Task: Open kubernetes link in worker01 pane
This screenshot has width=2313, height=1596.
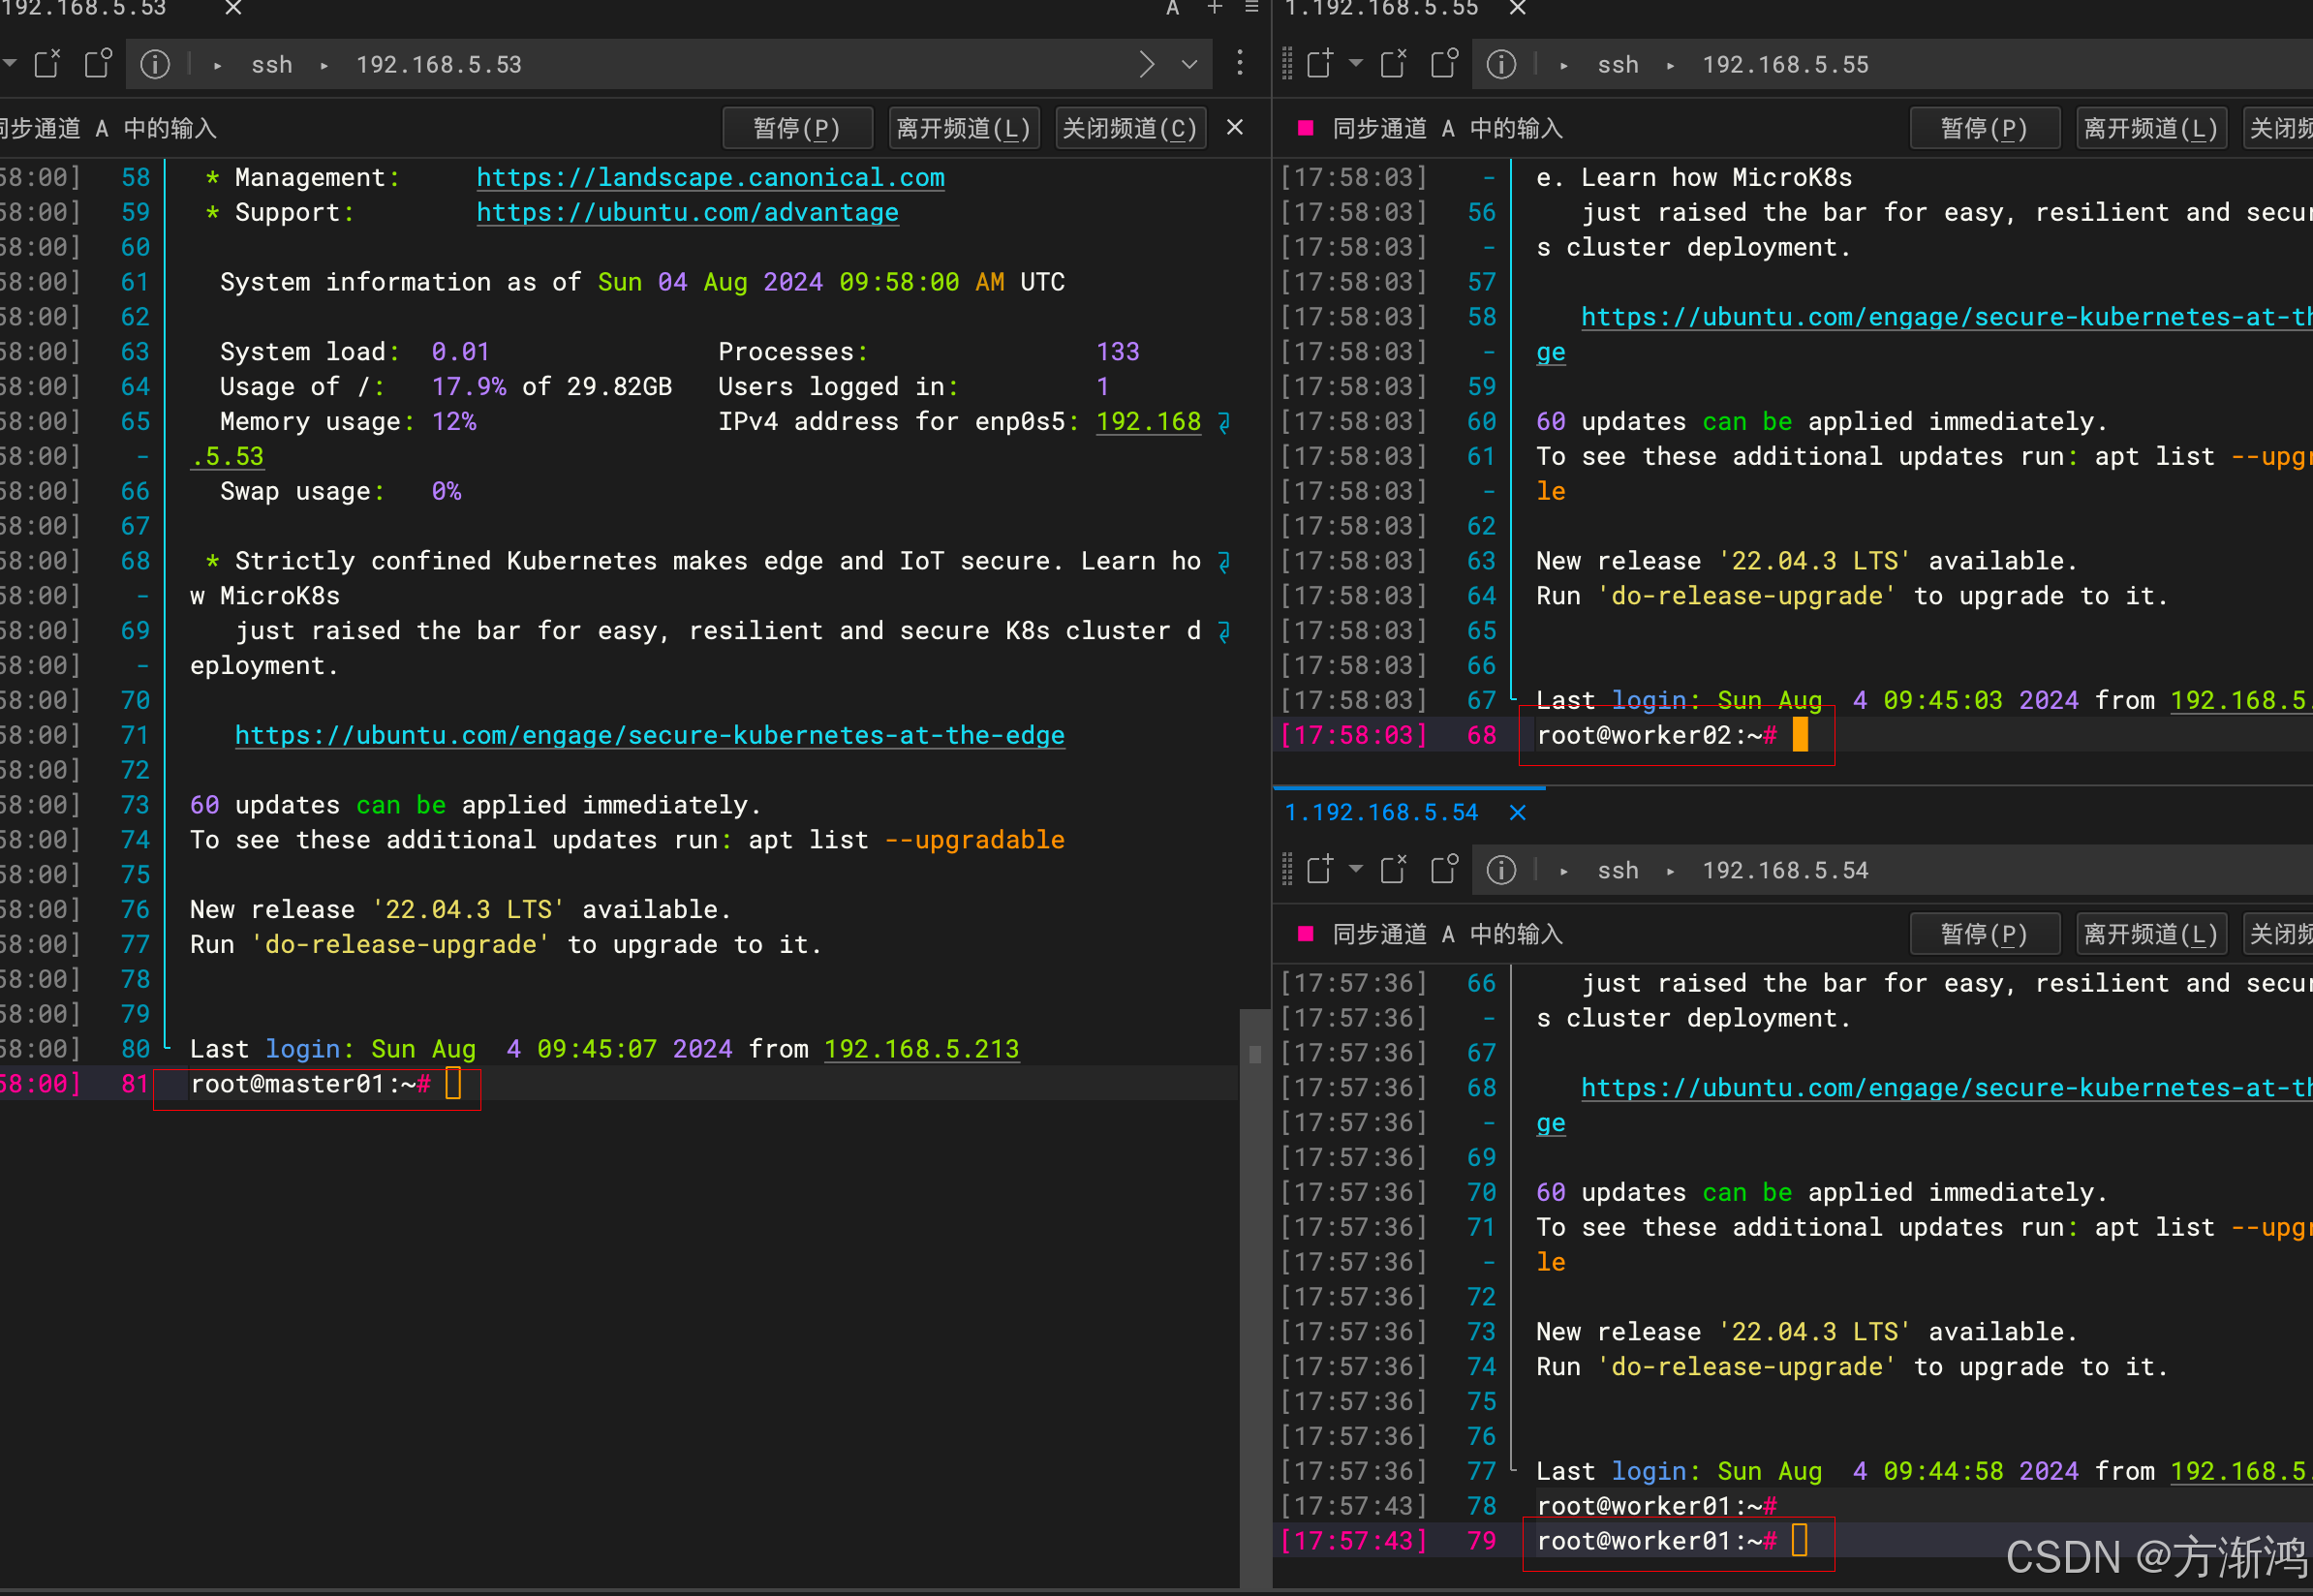Action: tap(1946, 1088)
